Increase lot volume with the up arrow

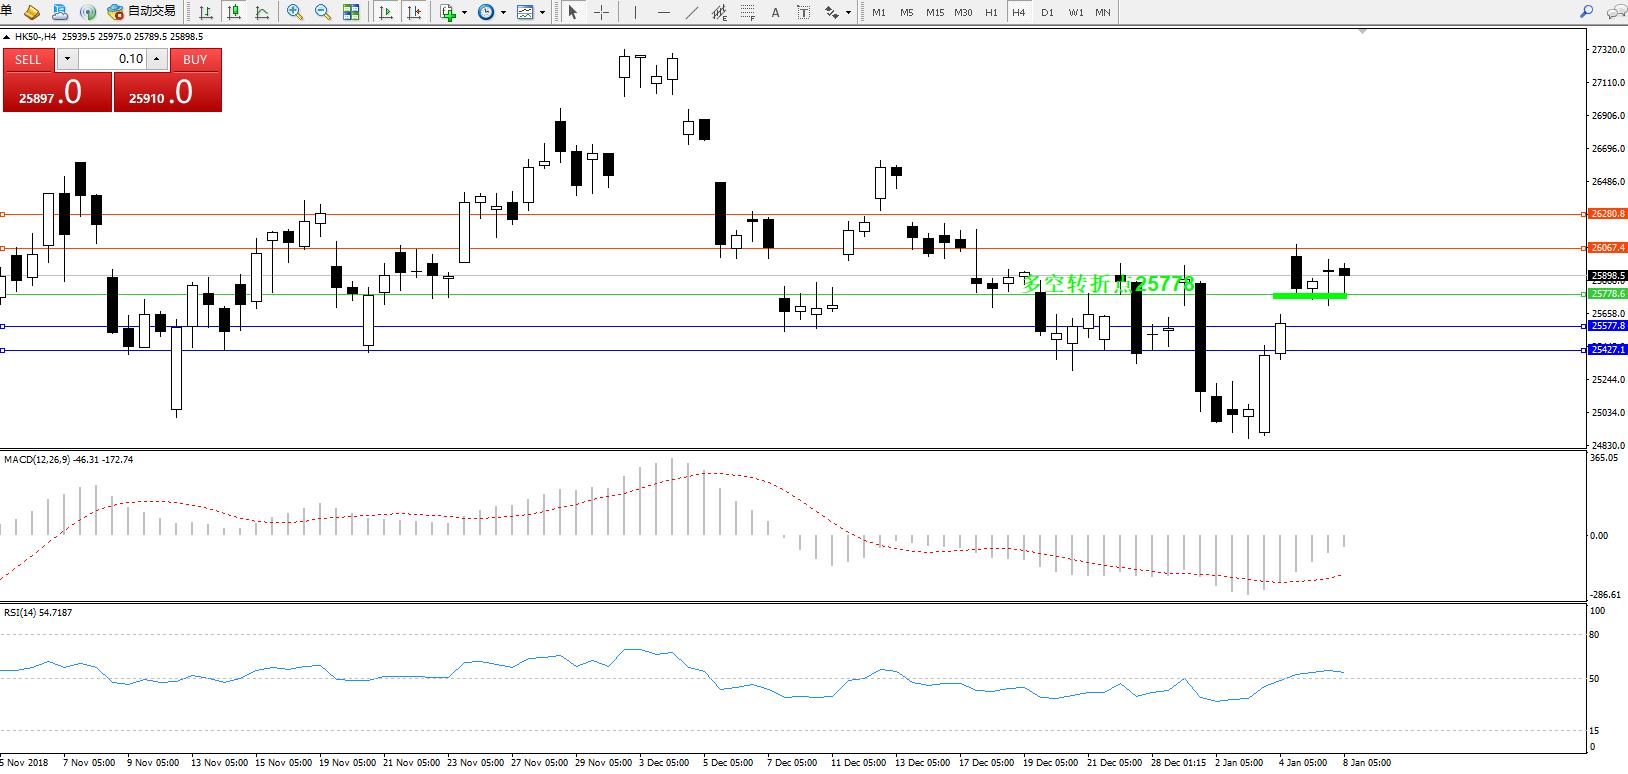click(x=157, y=59)
